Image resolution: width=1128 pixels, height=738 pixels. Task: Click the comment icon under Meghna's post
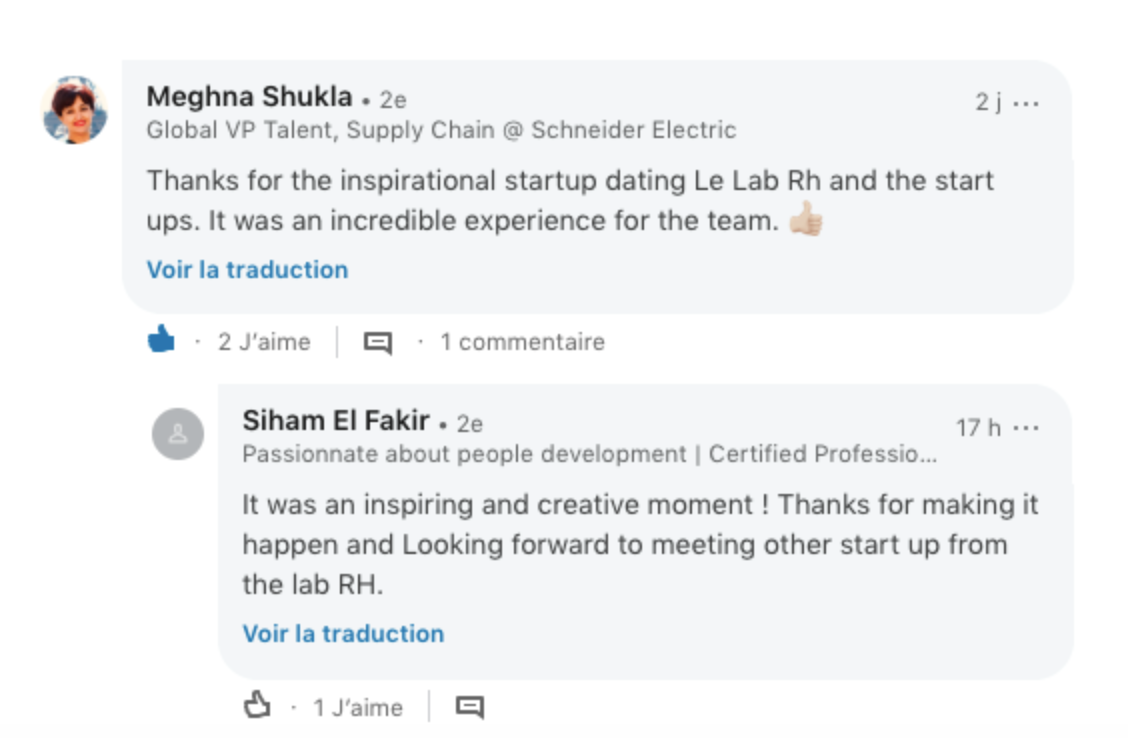pos(377,343)
